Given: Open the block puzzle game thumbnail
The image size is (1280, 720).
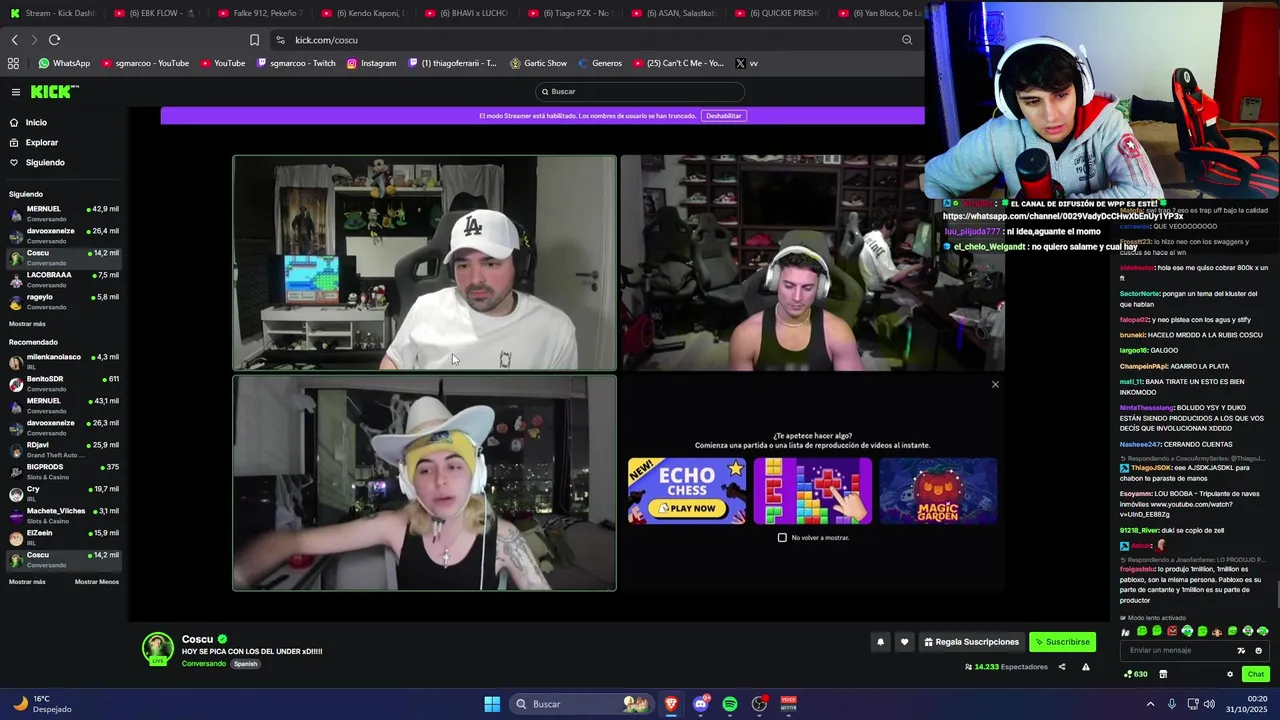Looking at the screenshot, I should tap(812, 491).
